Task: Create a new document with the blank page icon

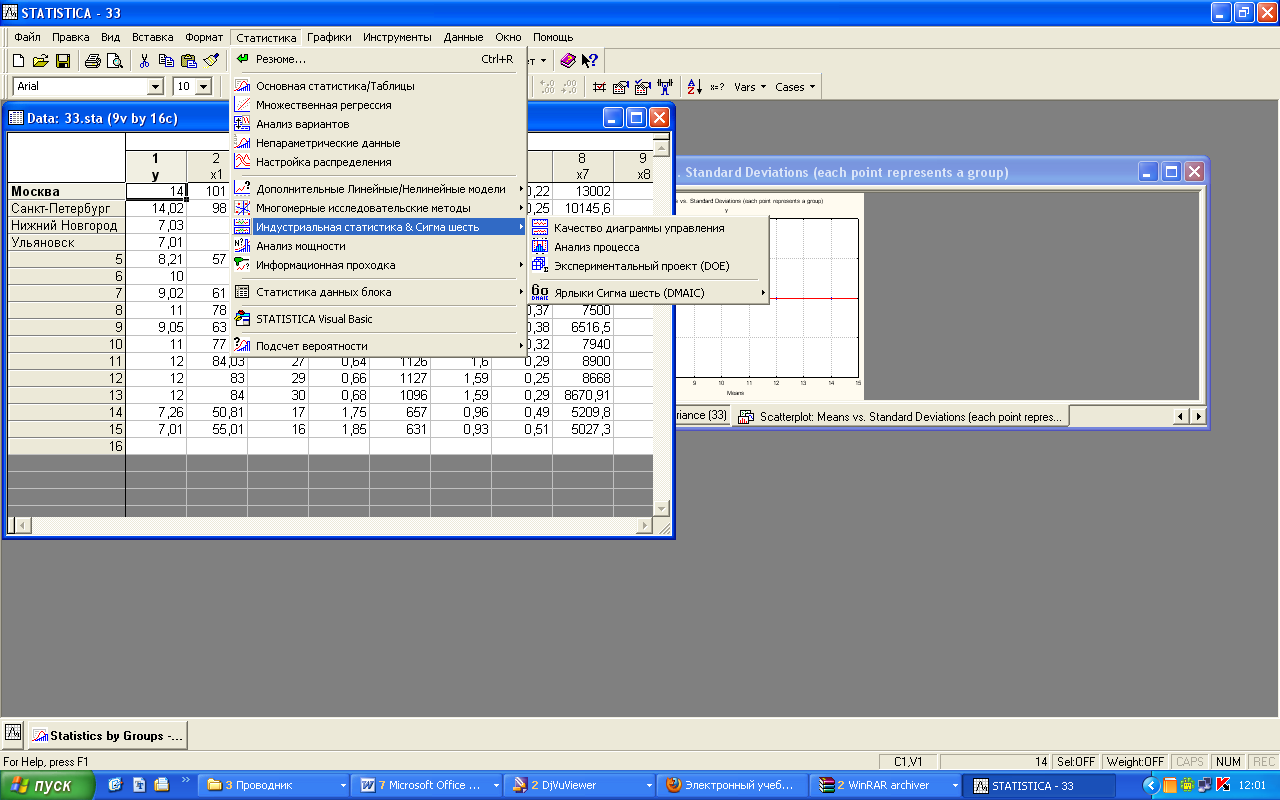Action: pyautogui.click(x=18, y=60)
